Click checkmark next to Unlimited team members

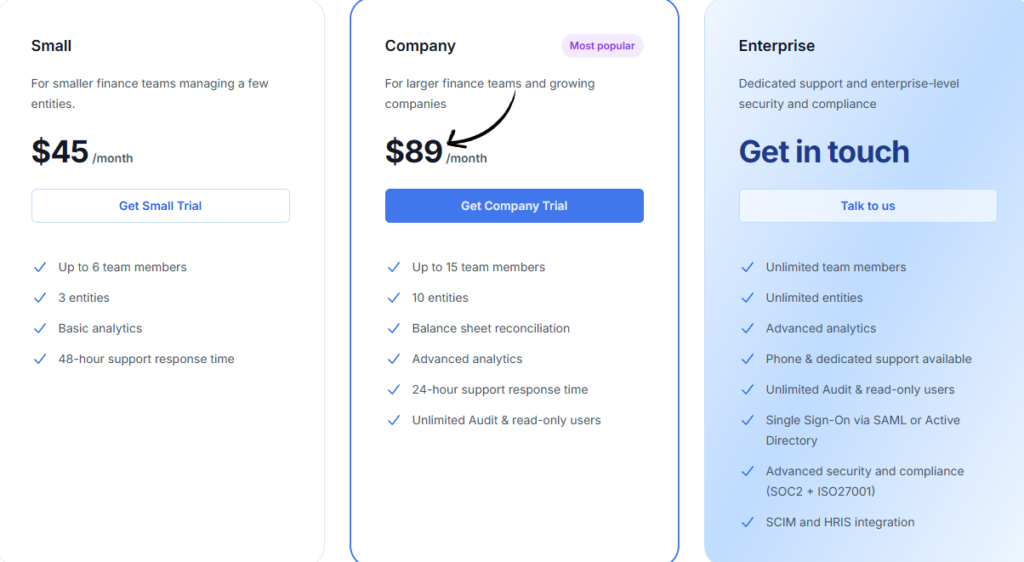click(x=748, y=267)
